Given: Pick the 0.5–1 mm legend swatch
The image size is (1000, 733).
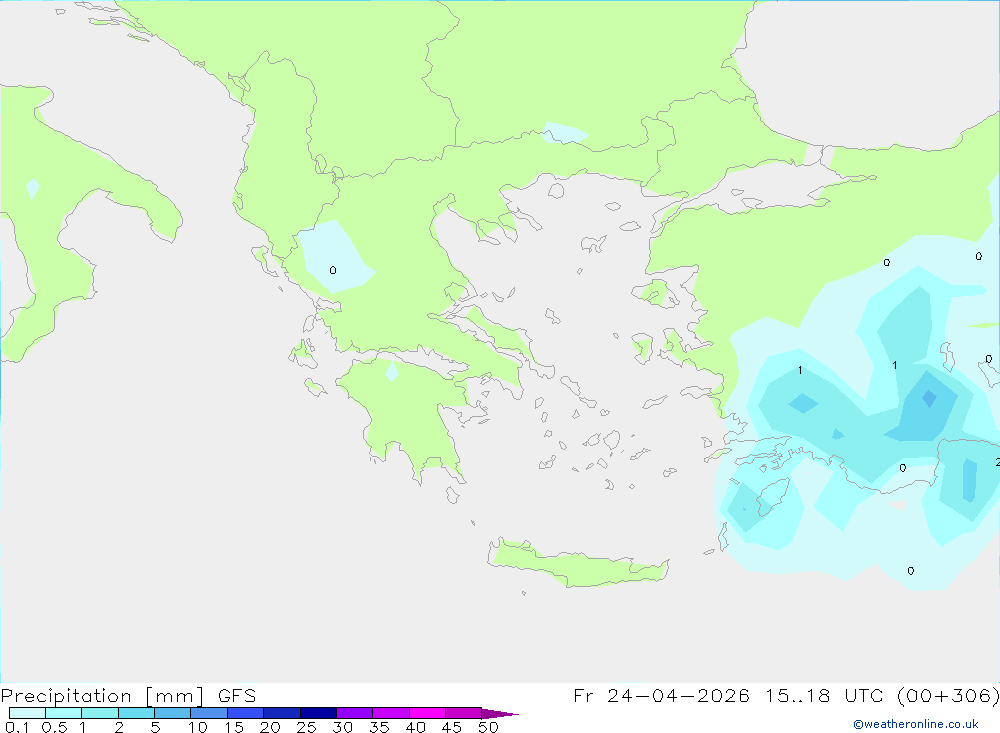Looking at the screenshot, I should click(x=64, y=713).
